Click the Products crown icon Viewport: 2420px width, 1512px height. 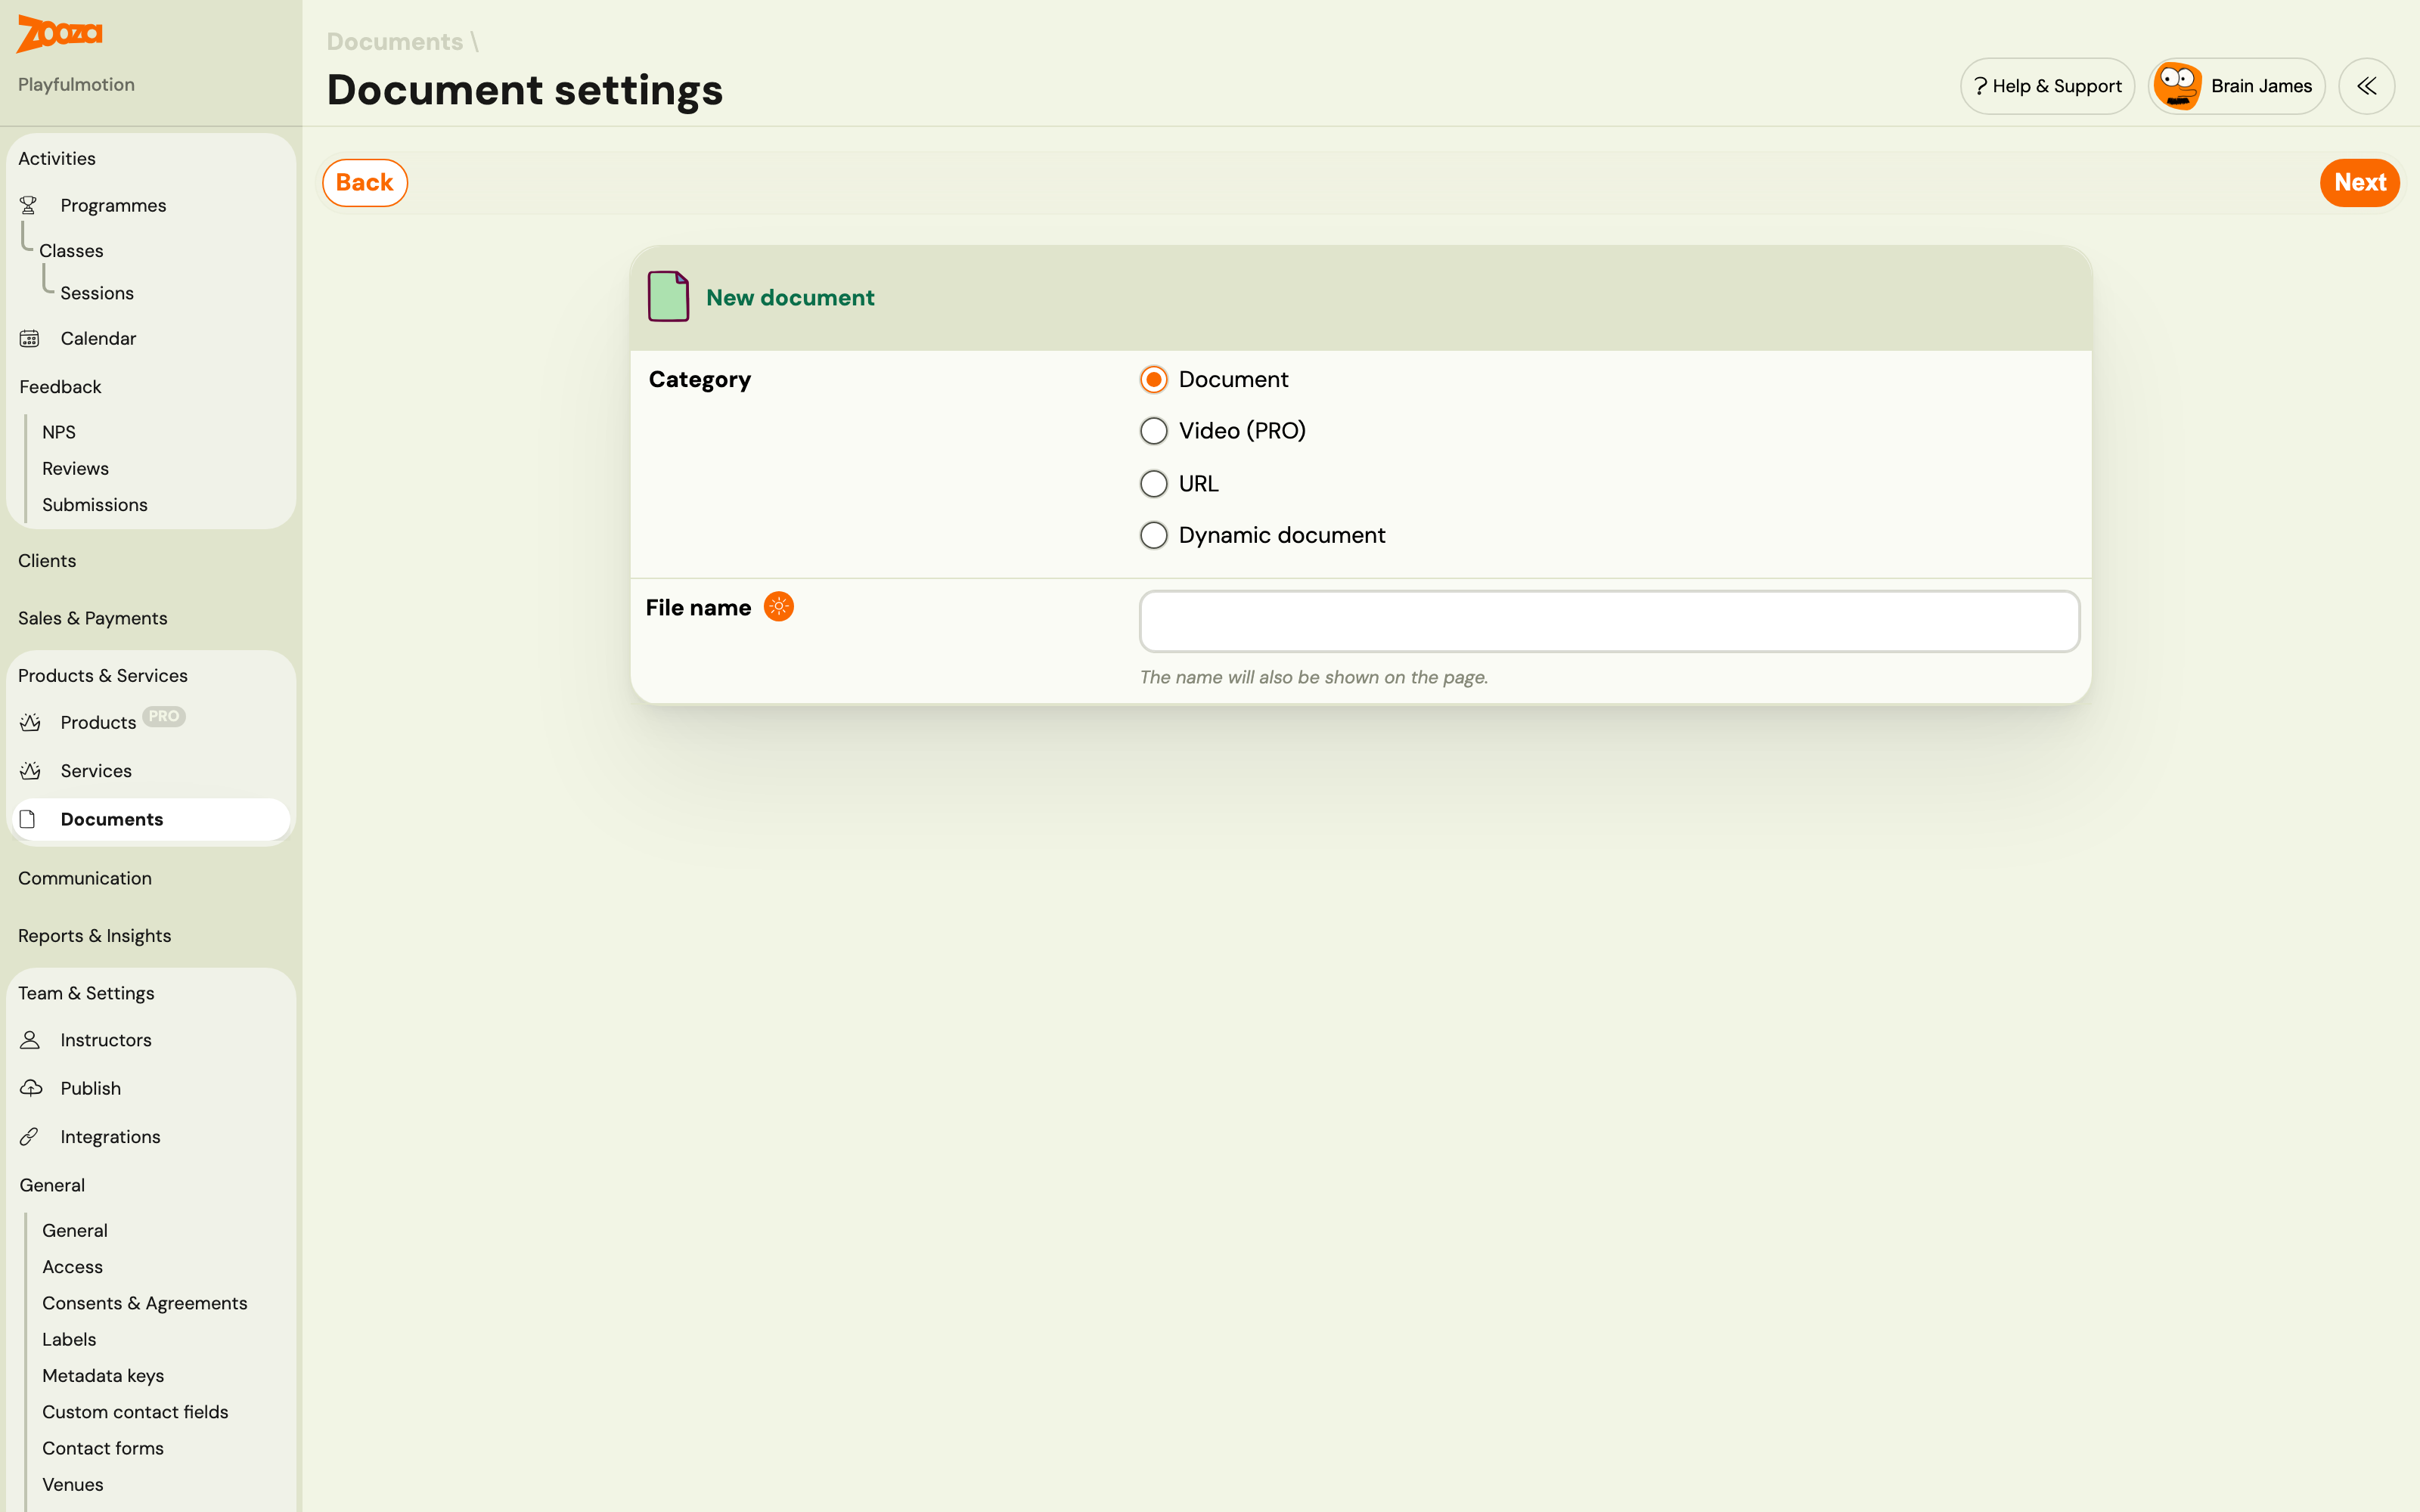(x=30, y=722)
